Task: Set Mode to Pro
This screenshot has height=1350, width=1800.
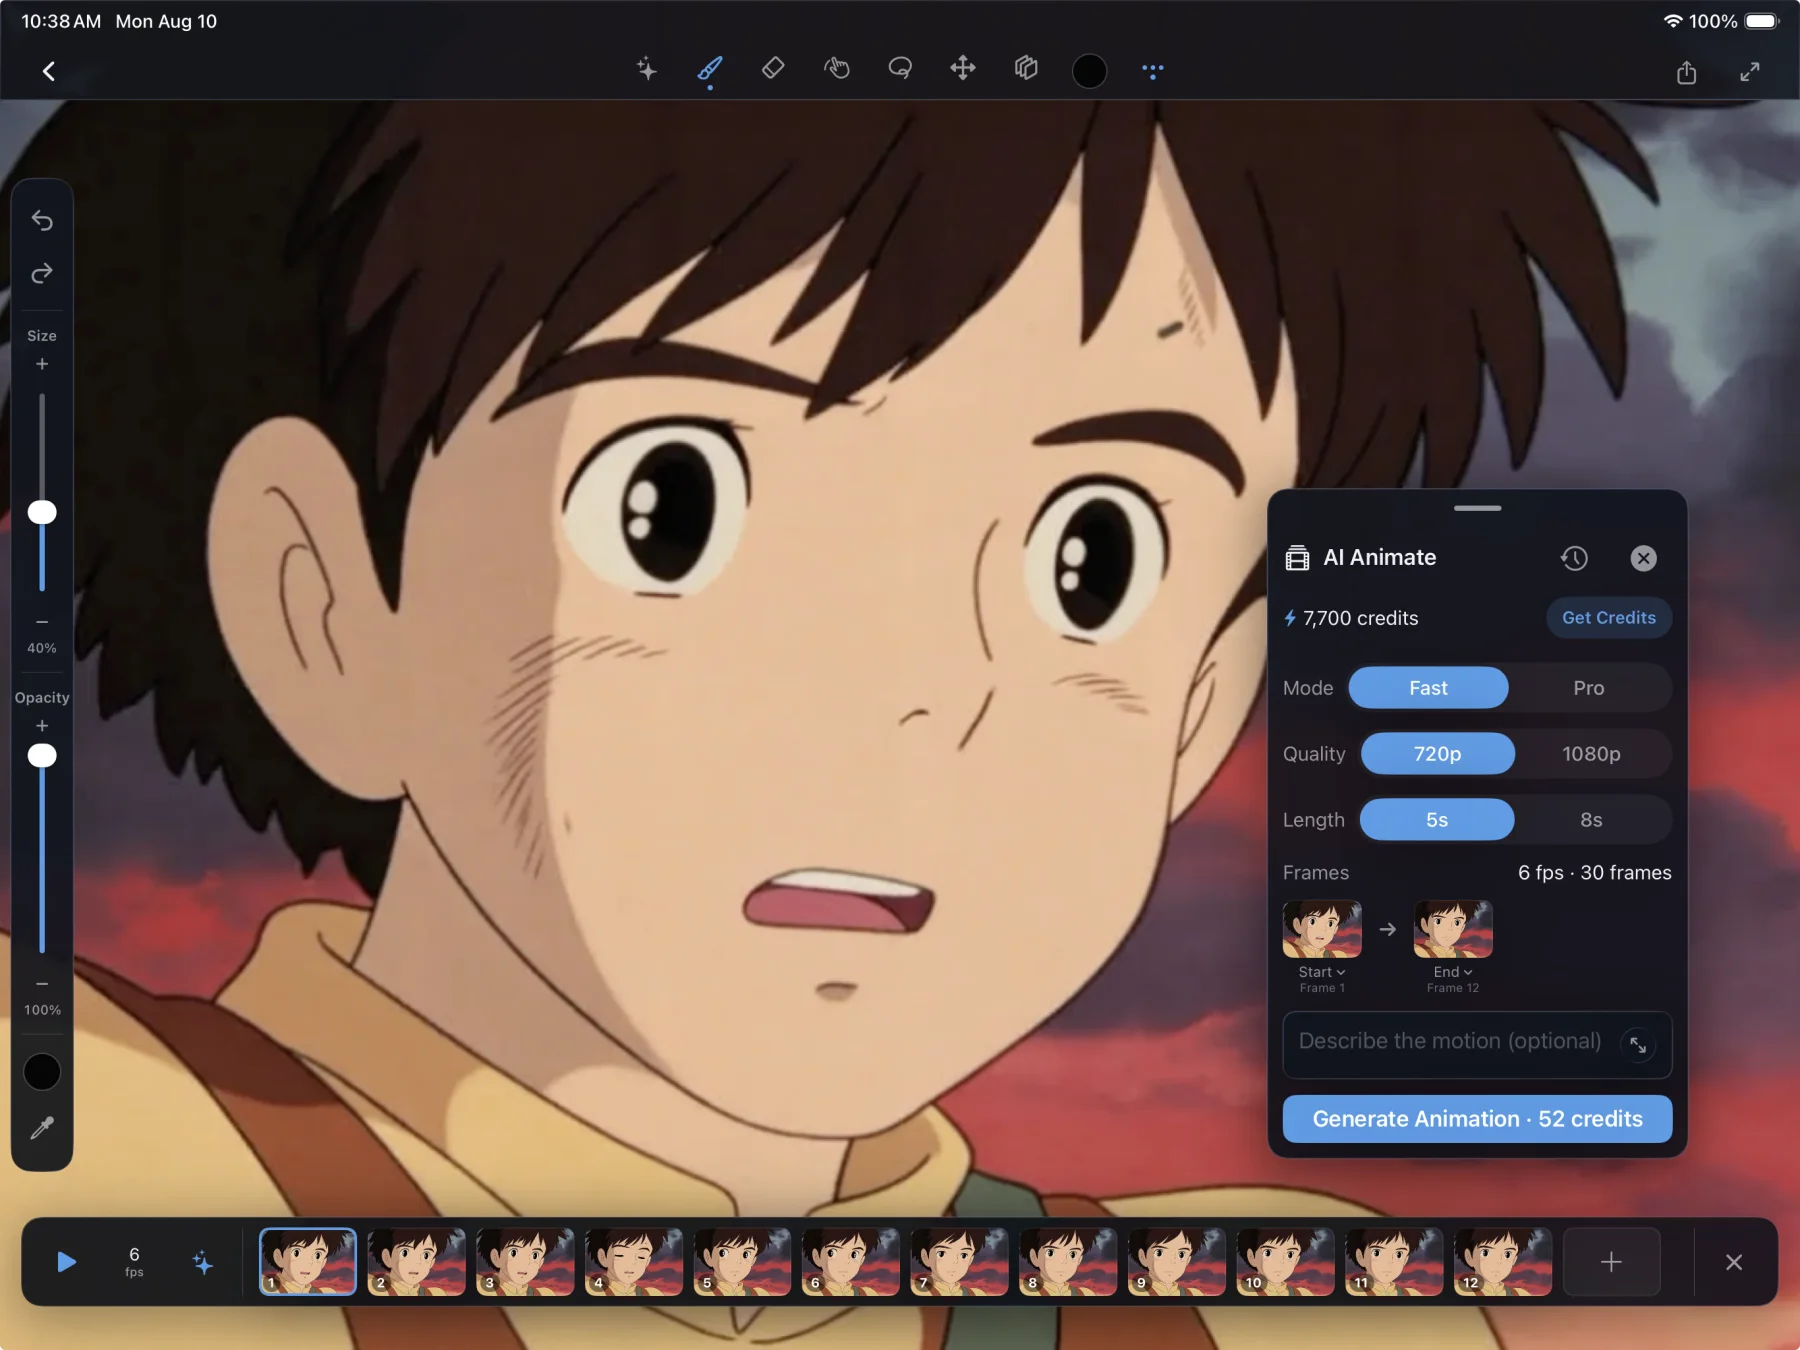Action: pyautogui.click(x=1589, y=688)
